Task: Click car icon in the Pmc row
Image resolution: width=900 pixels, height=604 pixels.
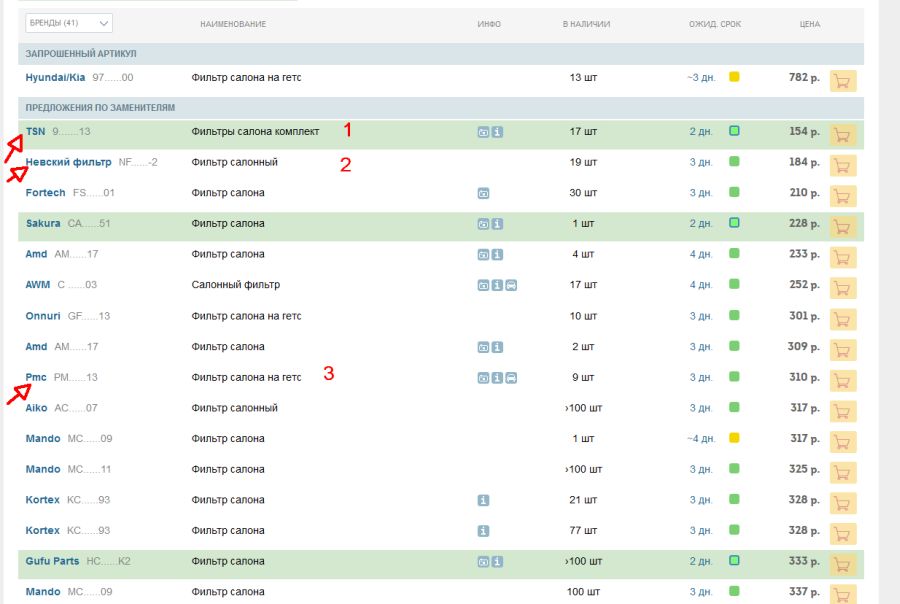Action: [x=511, y=378]
